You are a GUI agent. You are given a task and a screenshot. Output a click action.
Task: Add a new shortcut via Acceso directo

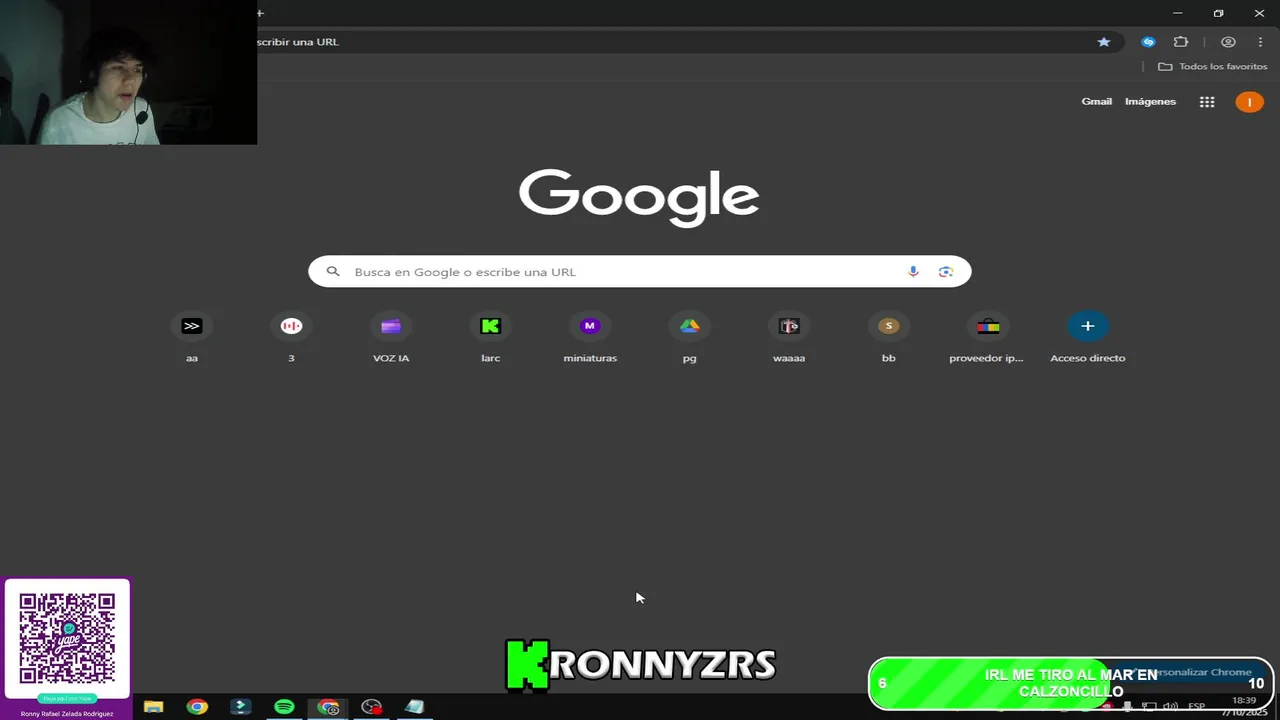pyautogui.click(x=1087, y=338)
